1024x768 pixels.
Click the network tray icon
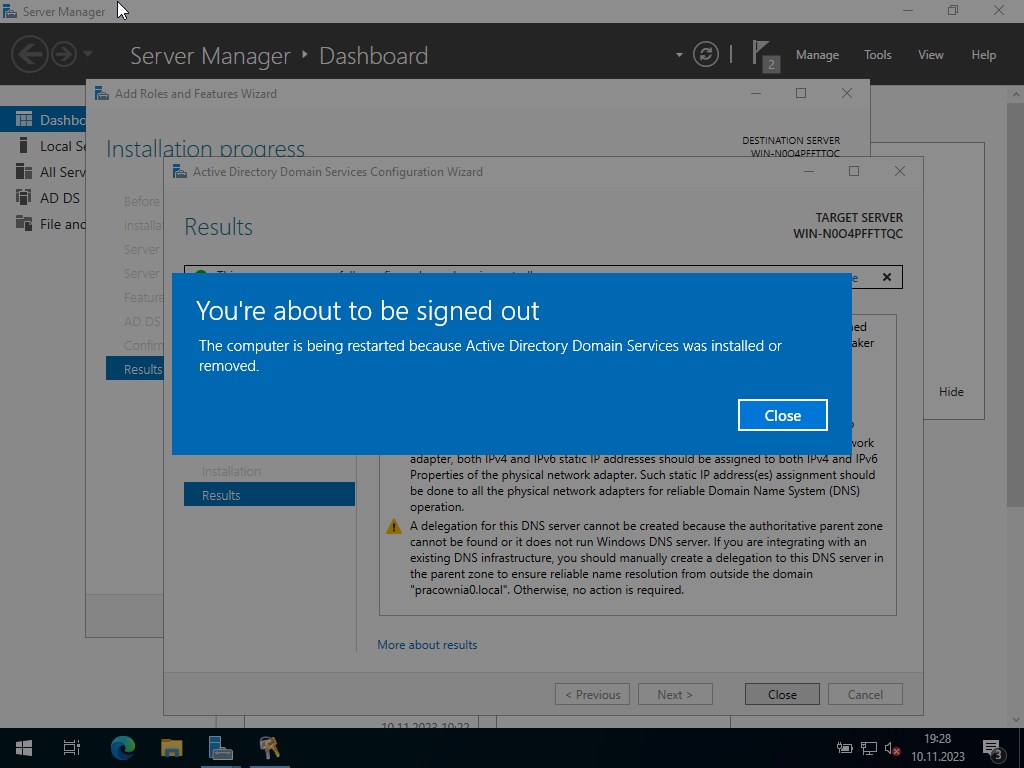pyautogui.click(x=869, y=748)
